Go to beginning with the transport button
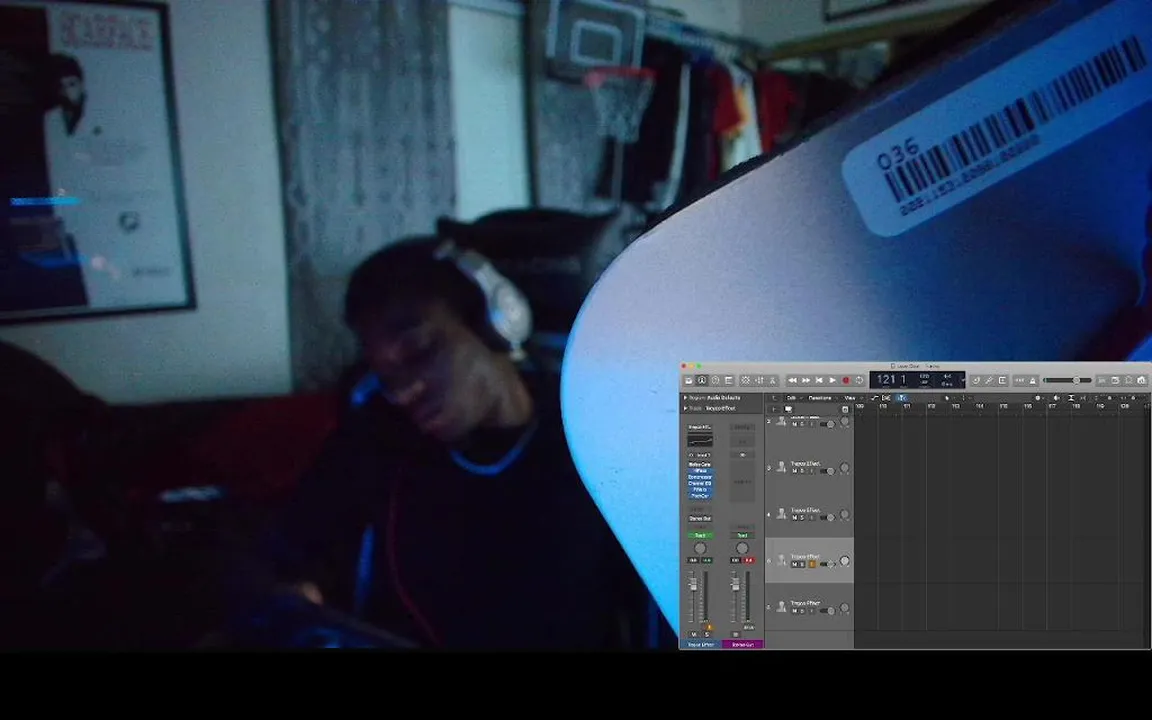The width and height of the screenshot is (1152, 720). click(x=818, y=381)
